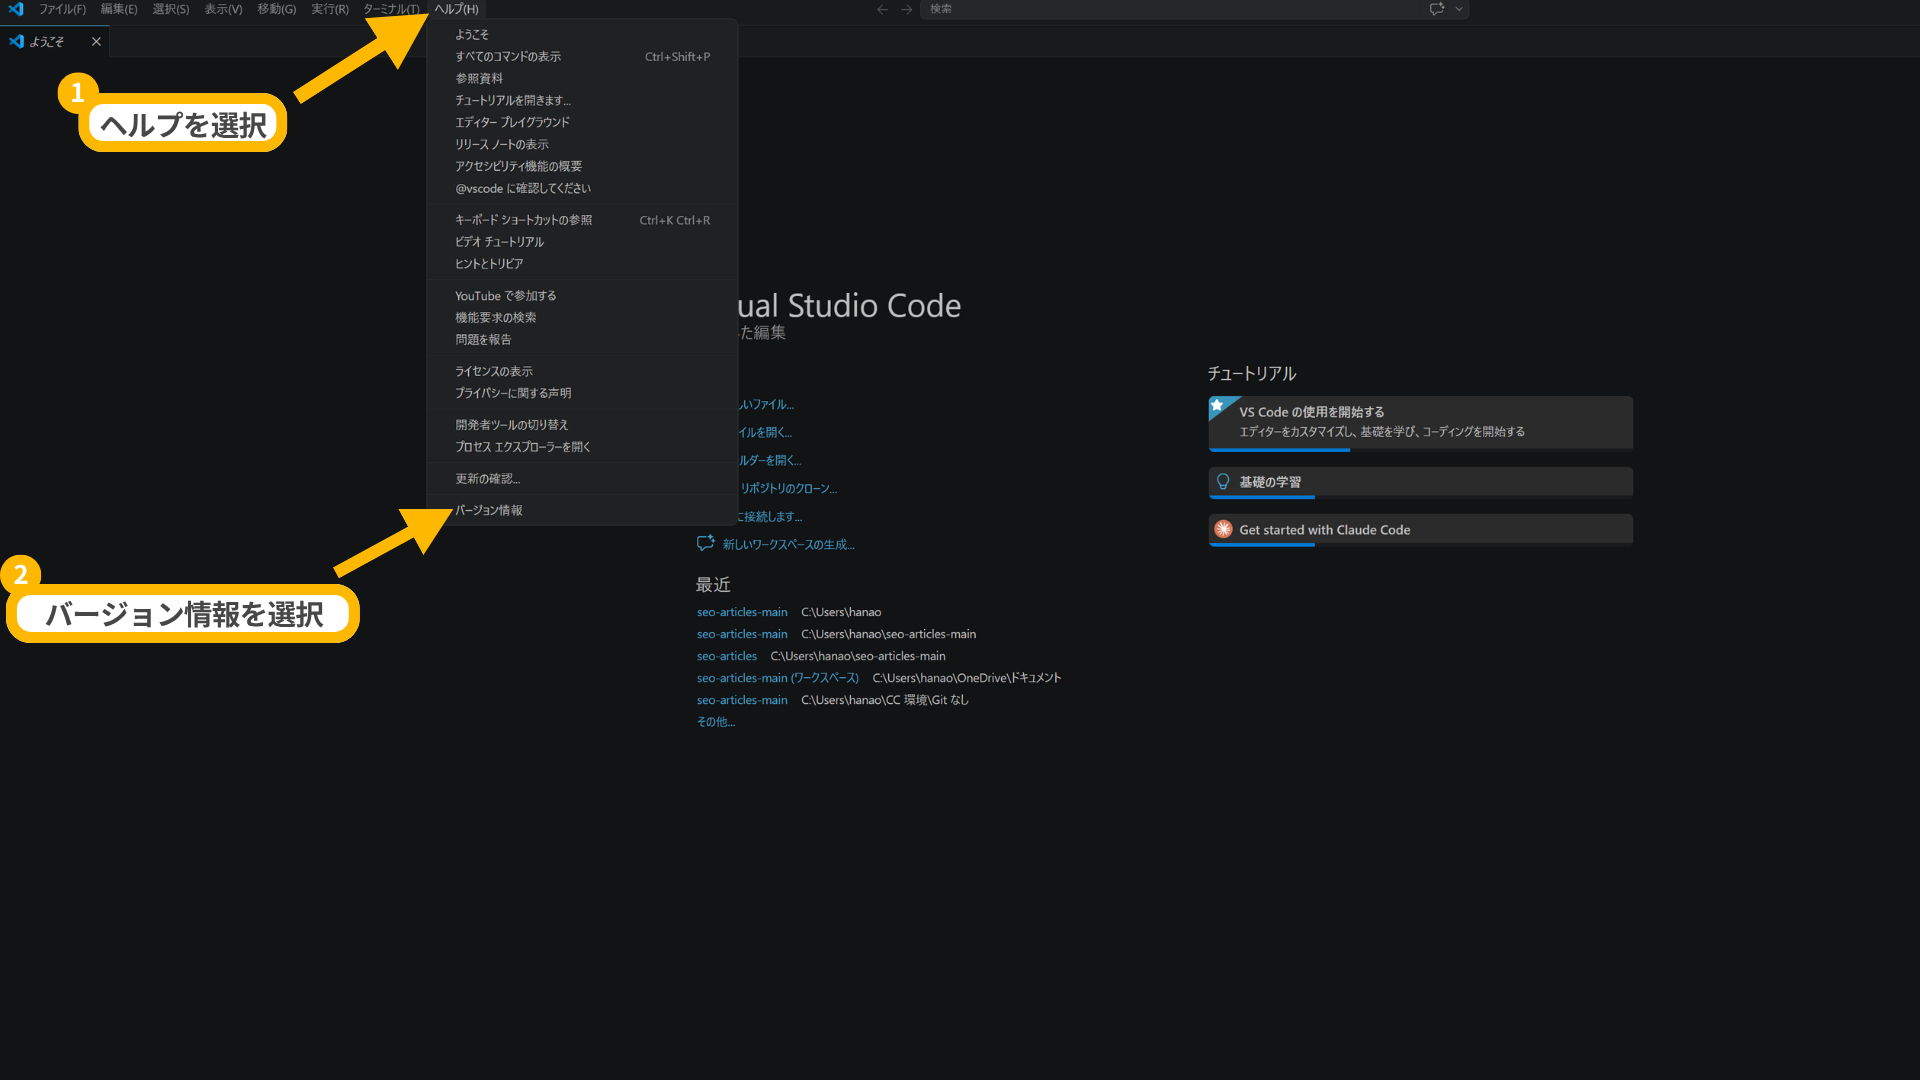Open the ターミナル(T) menu
The image size is (1920, 1080).
pyautogui.click(x=391, y=9)
